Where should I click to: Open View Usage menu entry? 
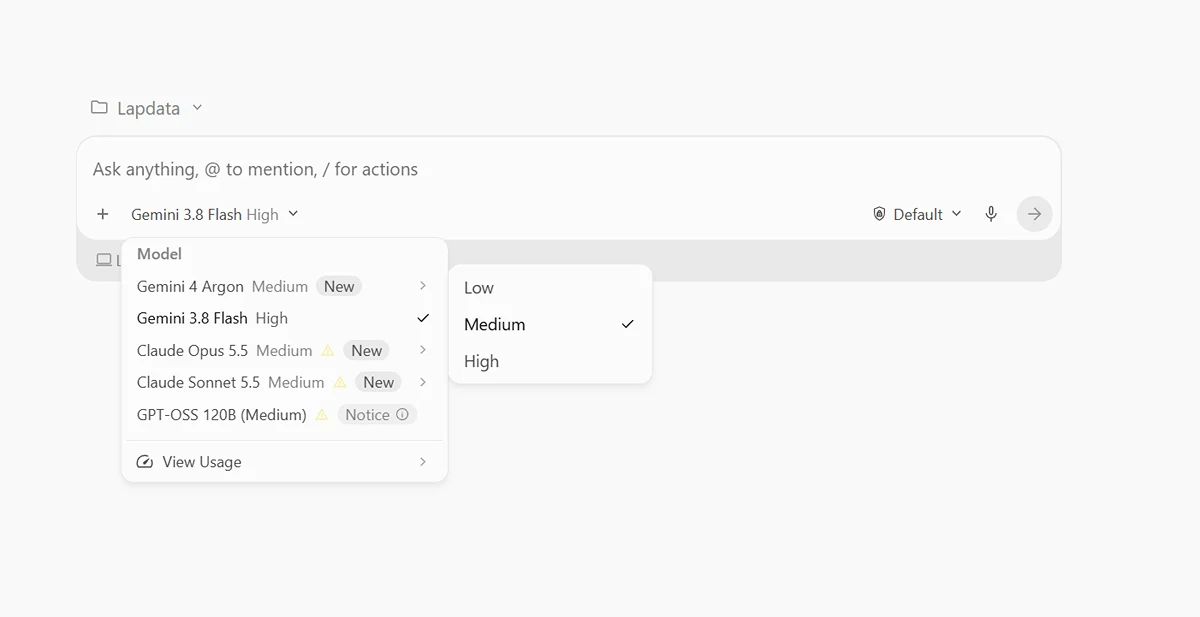[284, 462]
